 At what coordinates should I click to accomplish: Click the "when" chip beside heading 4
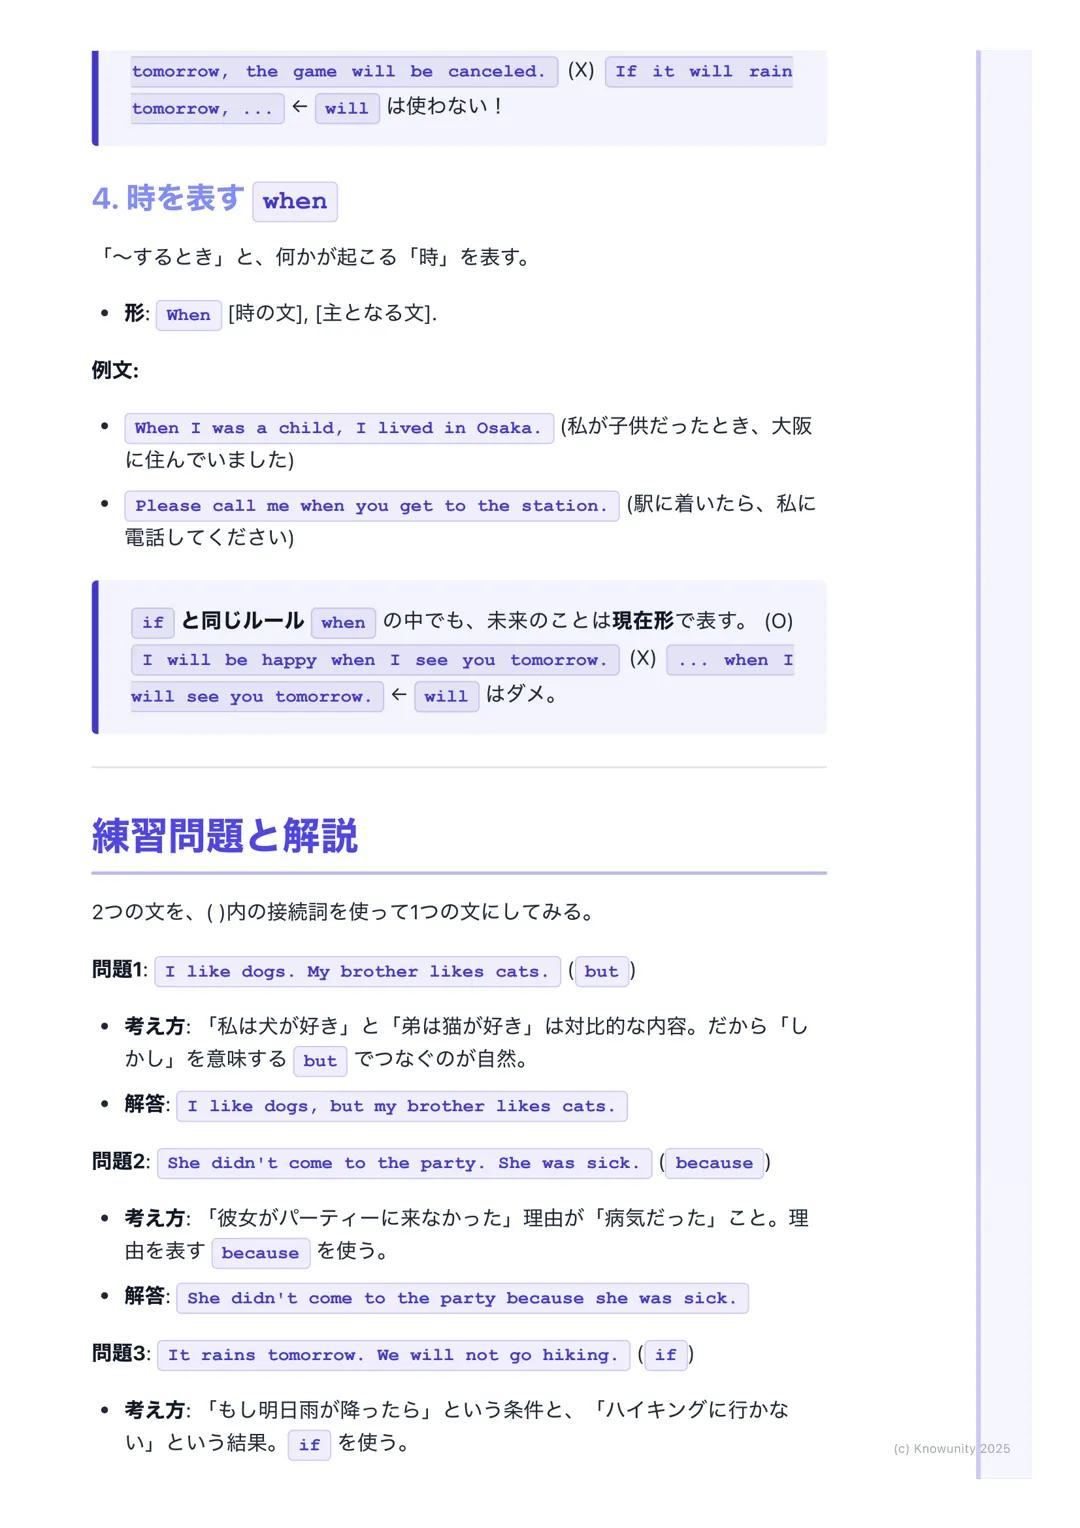click(294, 202)
